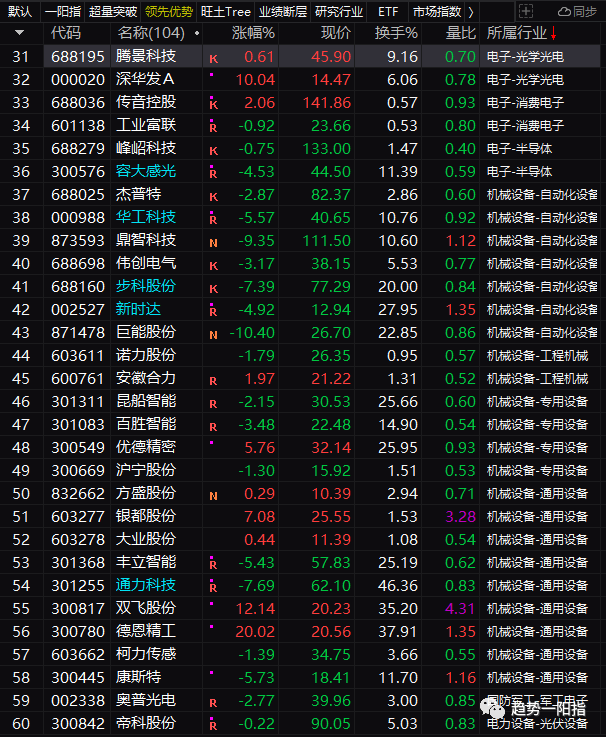Click the R marker for 奥普光电
This screenshot has height=737, width=606.
[x=213, y=703]
